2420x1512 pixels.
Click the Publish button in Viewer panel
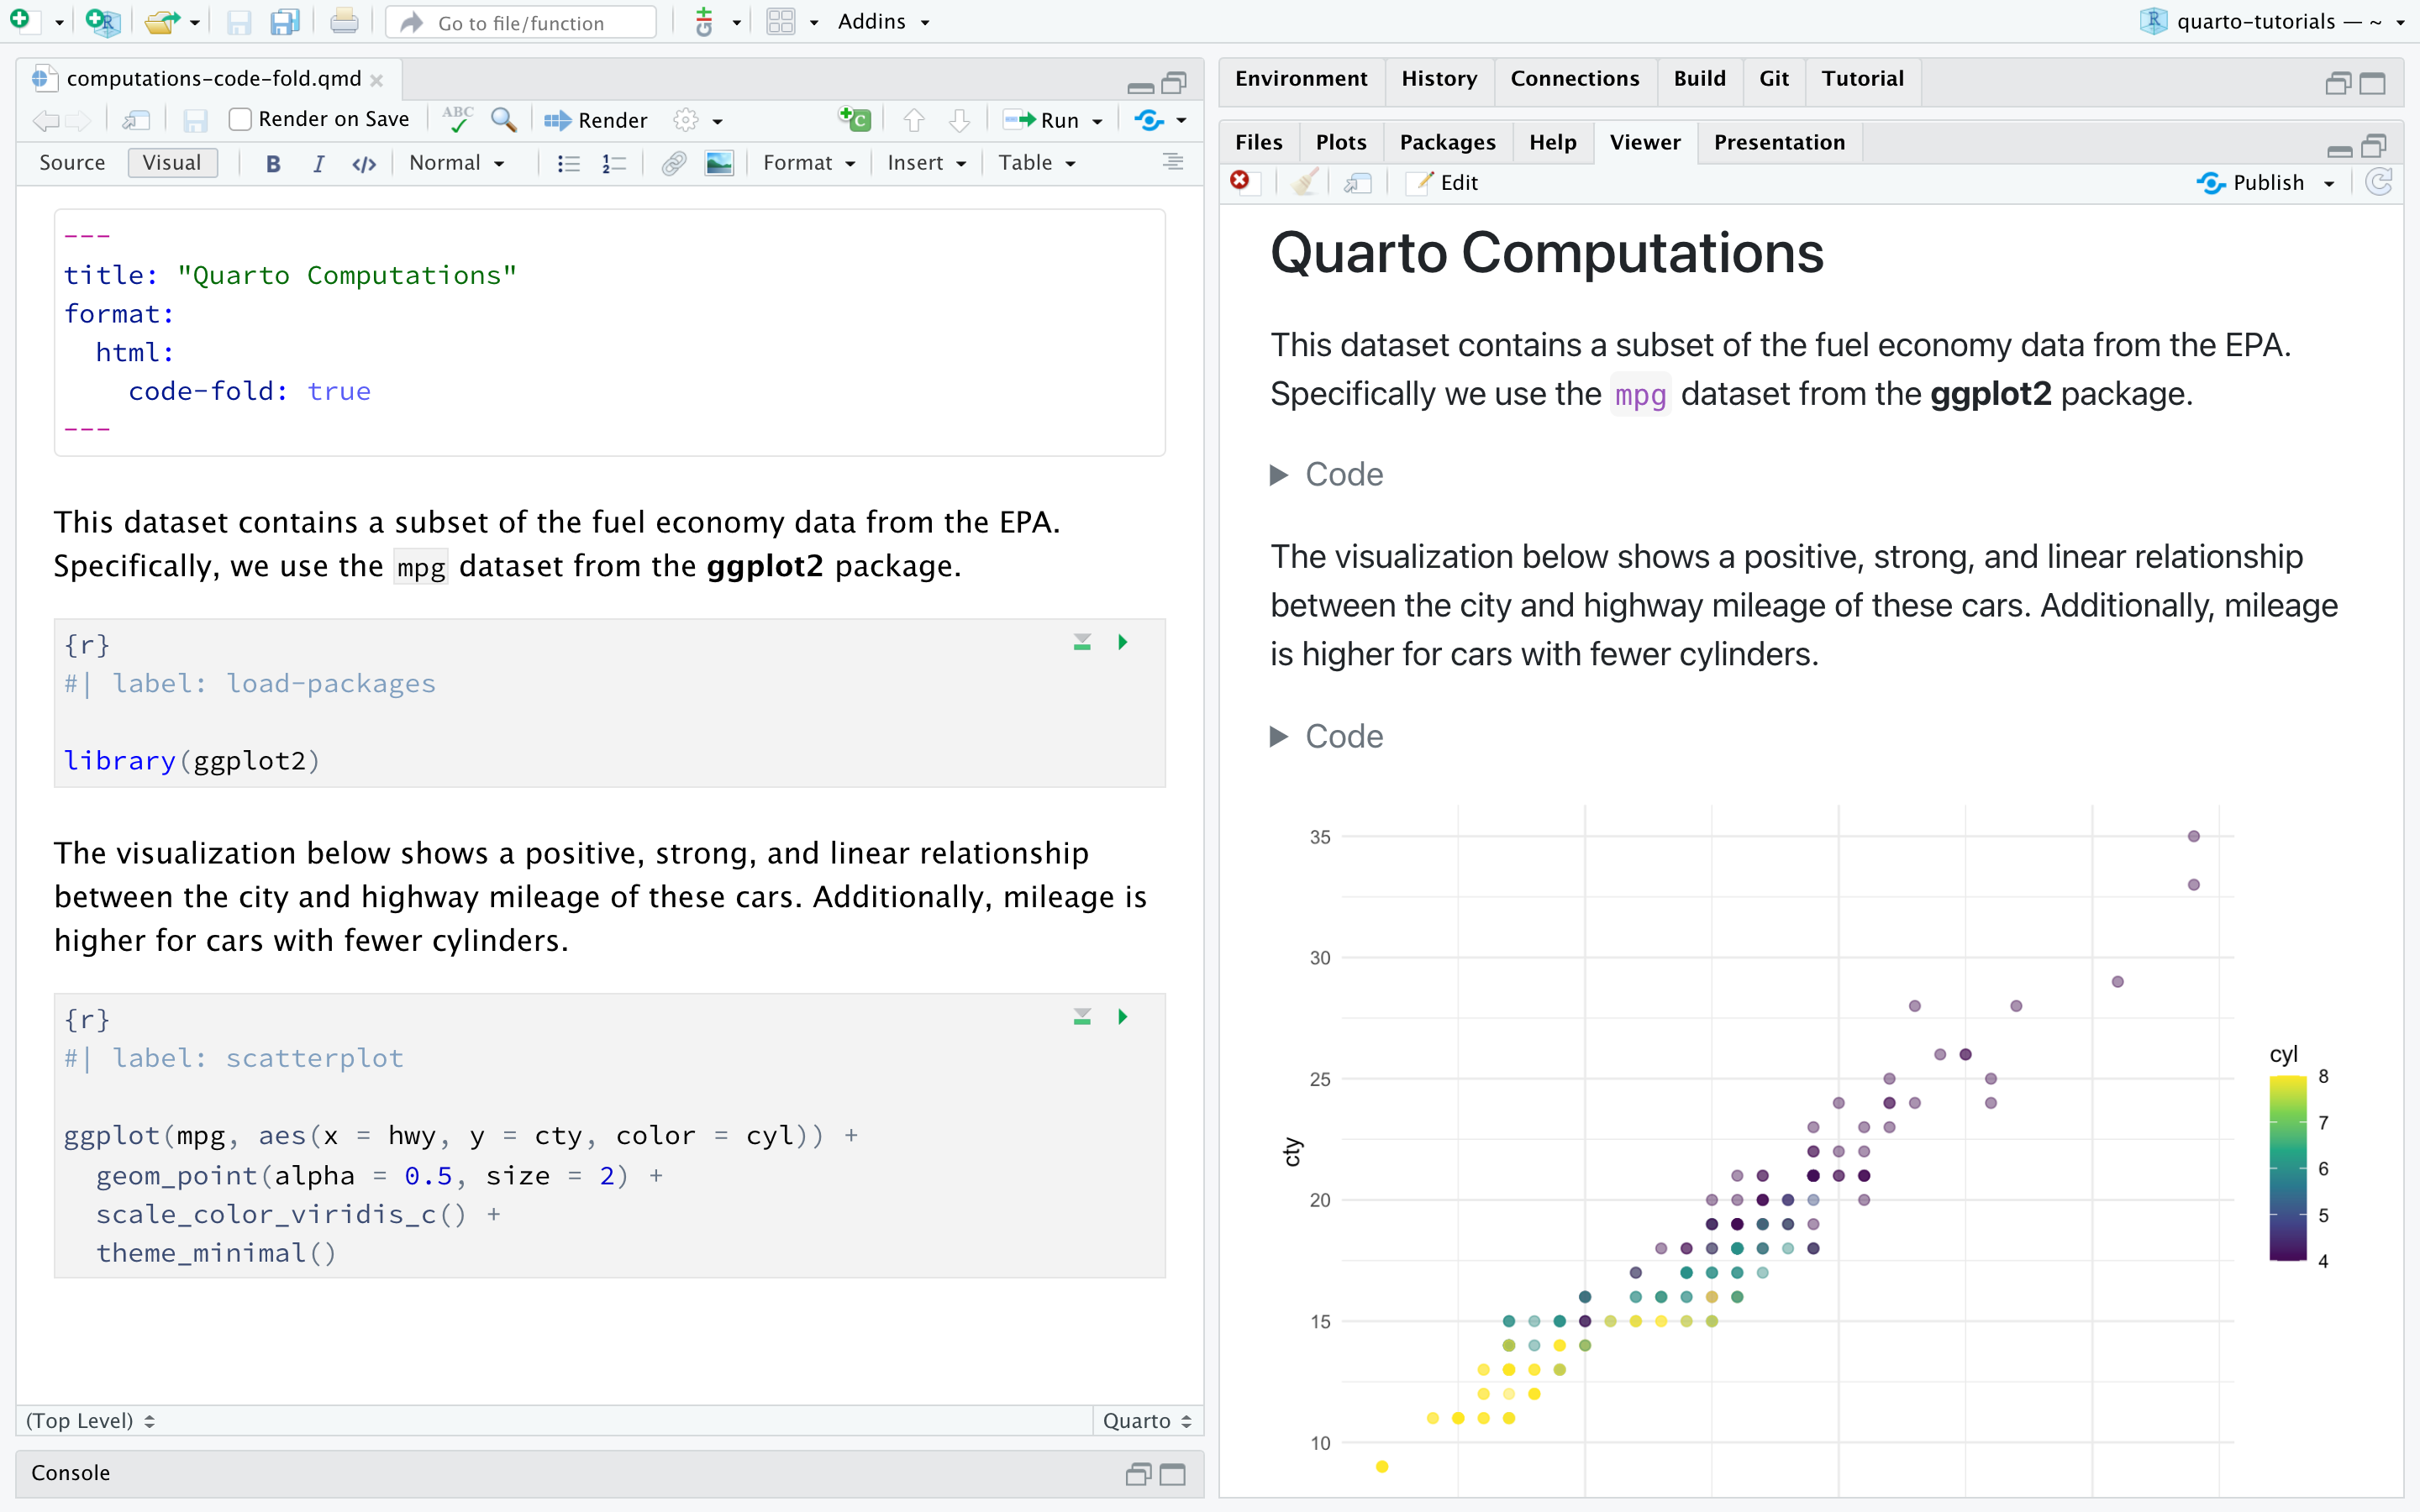click(x=2265, y=181)
